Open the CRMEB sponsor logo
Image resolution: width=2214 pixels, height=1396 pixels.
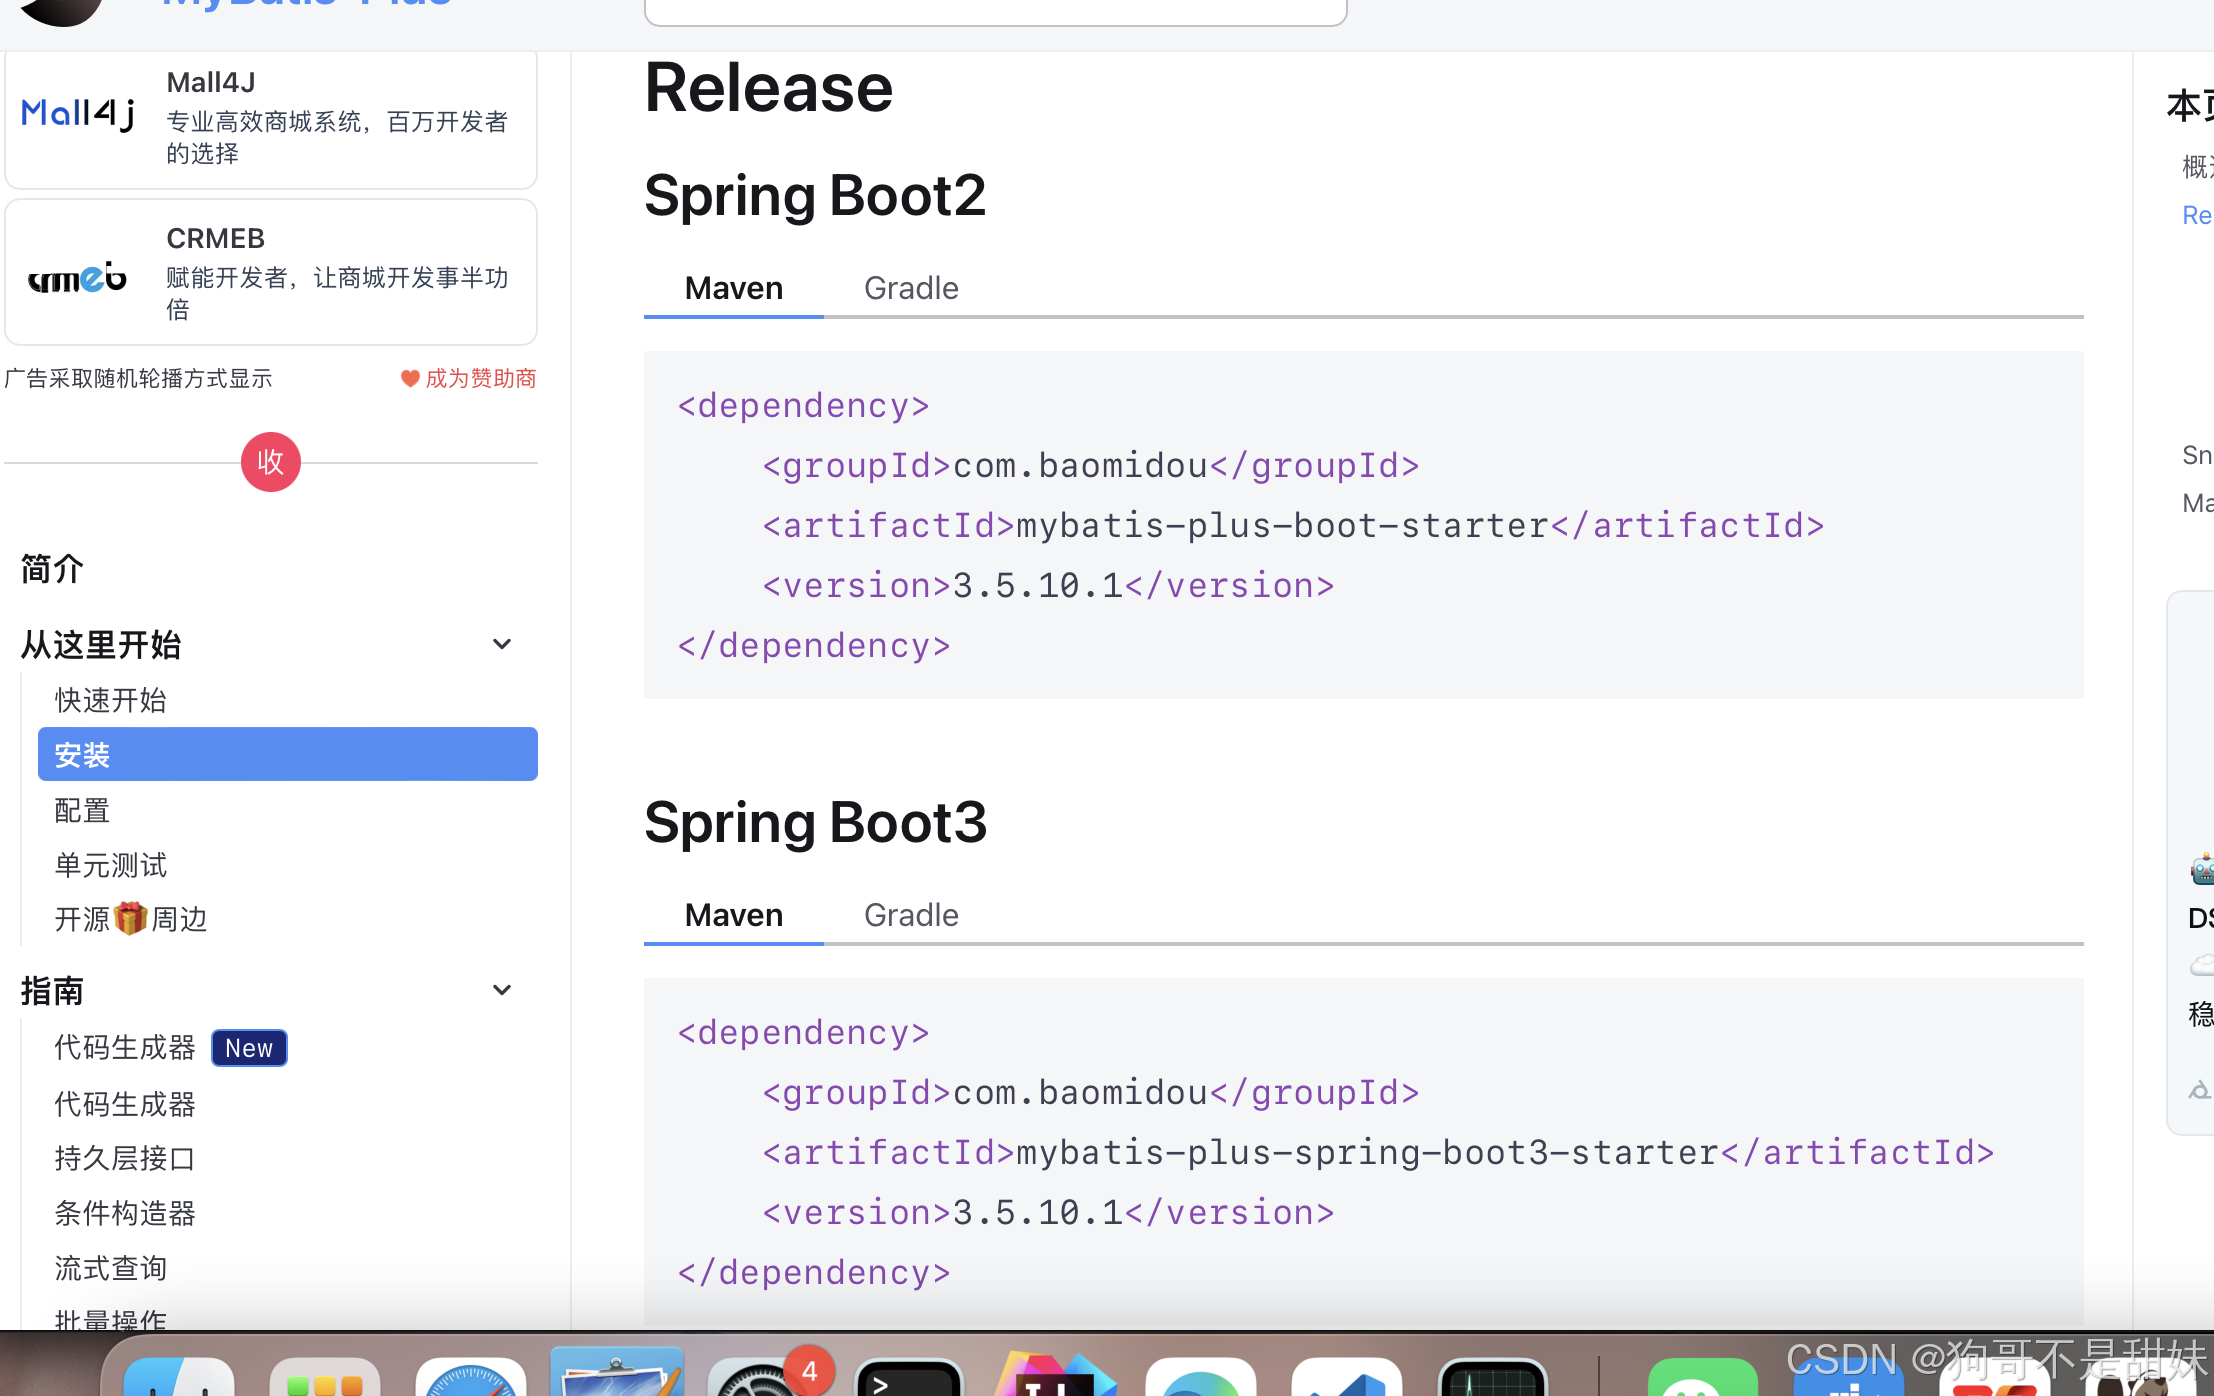point(78,276)
